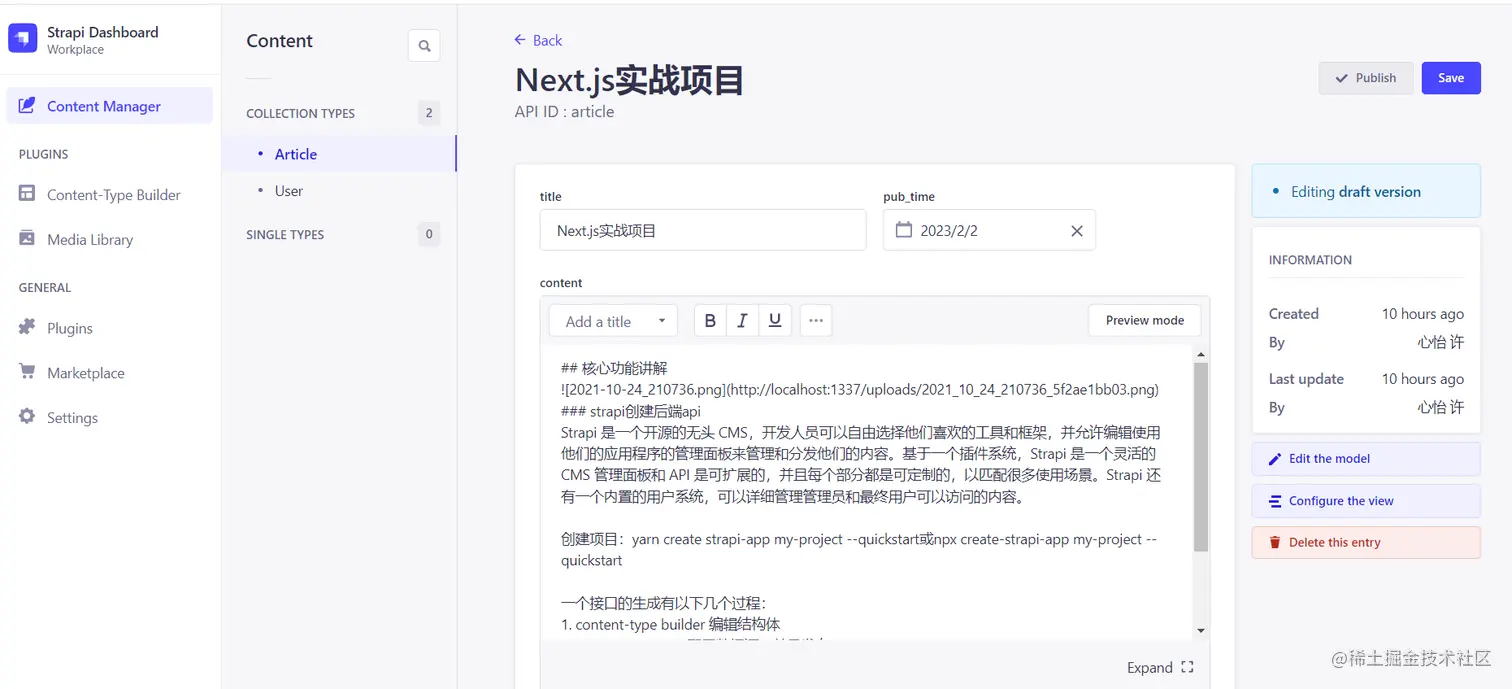Click the Media Library image icon

(27, 238)
